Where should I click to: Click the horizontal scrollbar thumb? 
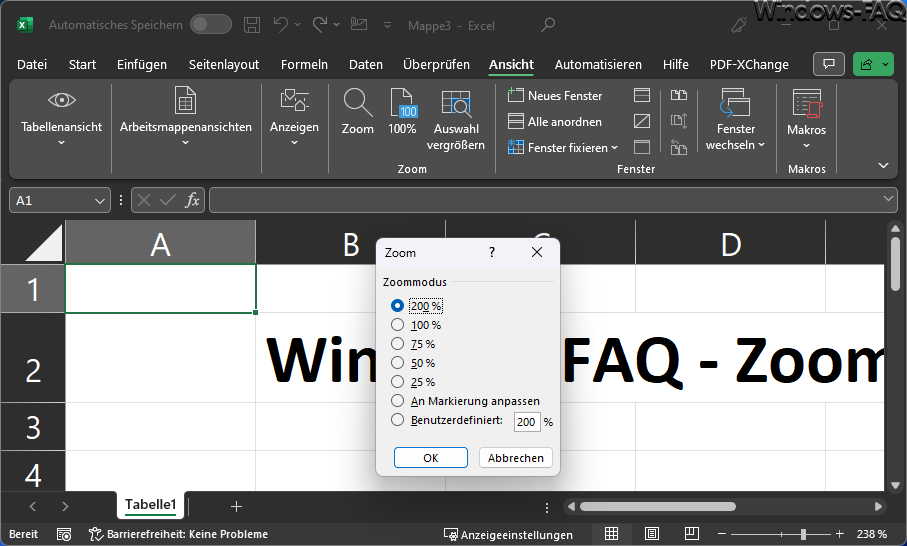click(x=658, y=507)
